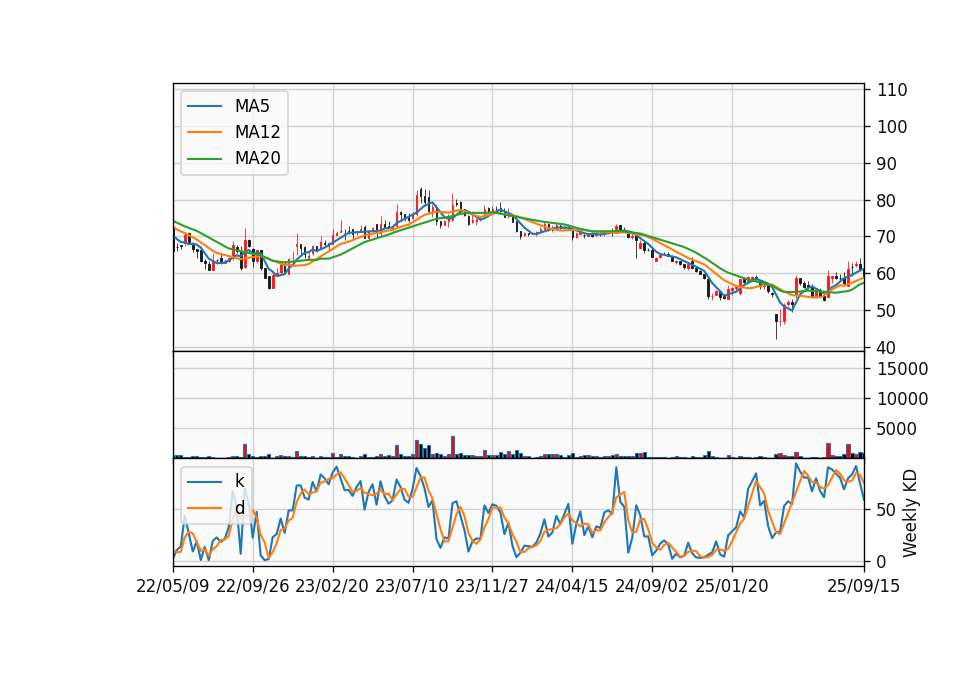
Task: Click the 90 price axis label
Action: pos(887,164)
